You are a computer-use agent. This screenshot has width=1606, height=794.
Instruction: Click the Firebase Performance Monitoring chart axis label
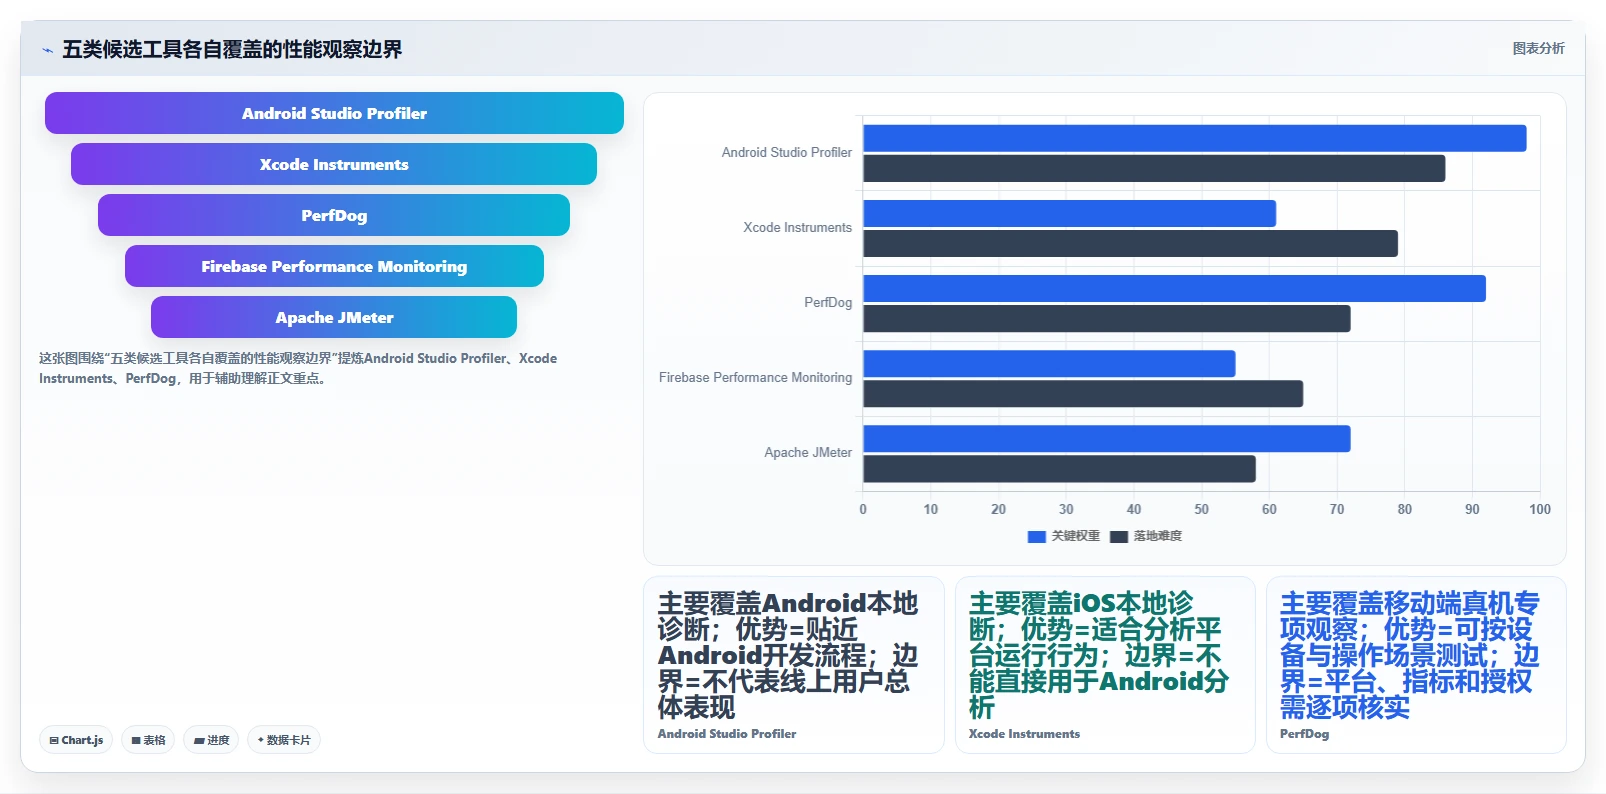[755, 378]
